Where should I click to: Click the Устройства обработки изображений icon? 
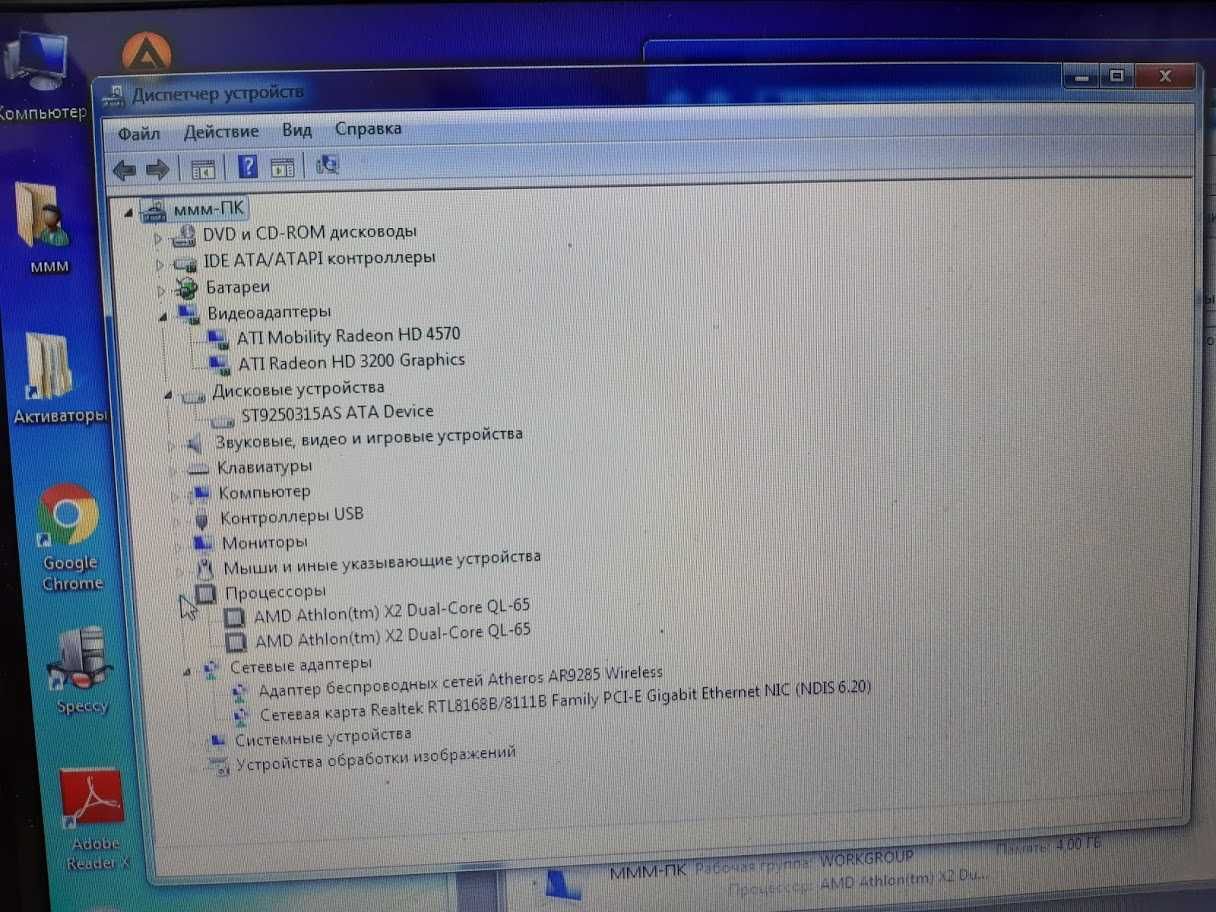click(217, 766)
